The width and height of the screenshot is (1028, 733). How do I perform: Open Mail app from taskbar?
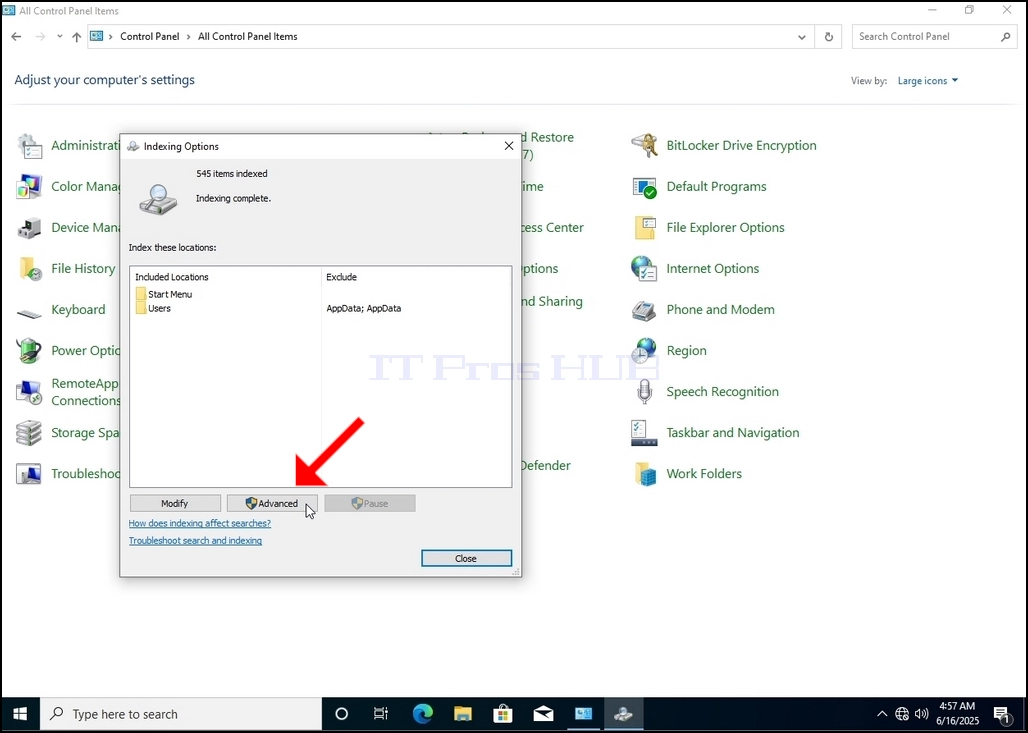[544, 714]
